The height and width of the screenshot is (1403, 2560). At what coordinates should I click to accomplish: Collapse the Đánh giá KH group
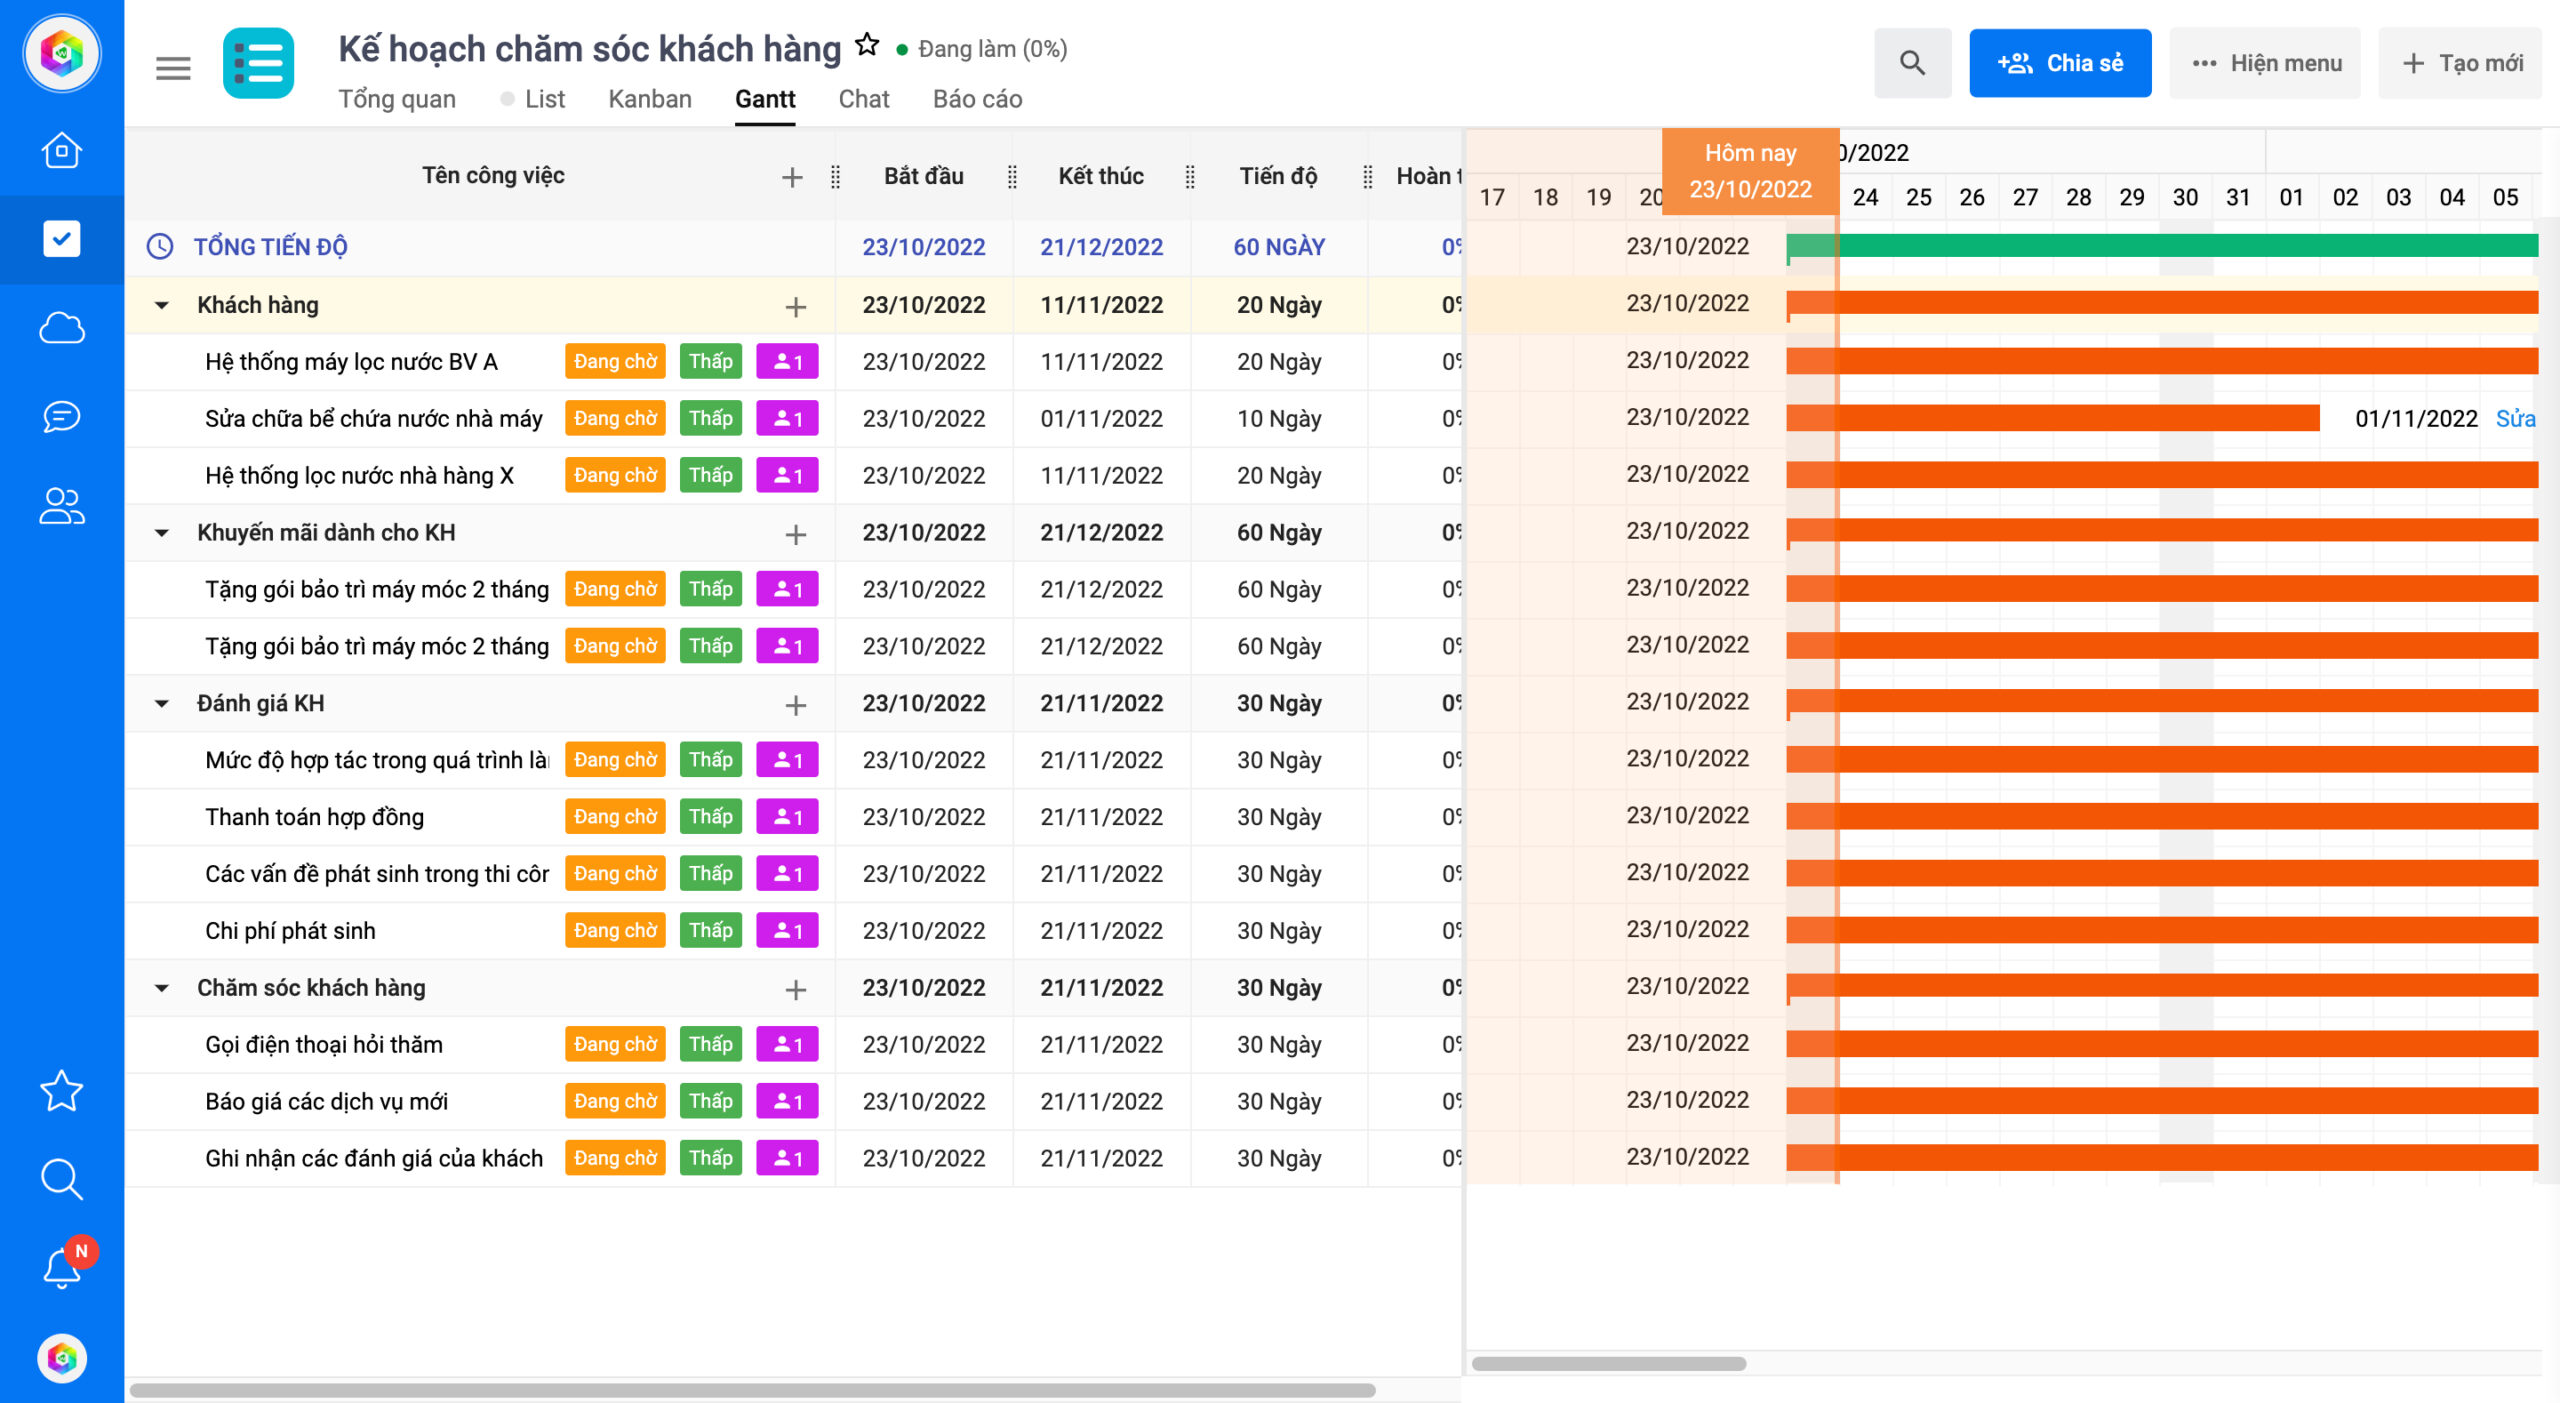pos(161,704)
